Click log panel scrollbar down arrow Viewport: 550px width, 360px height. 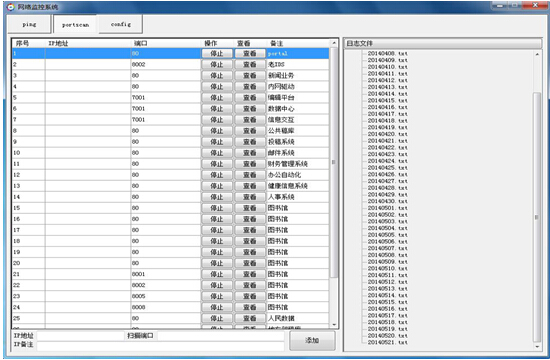(x=537, y=346)
